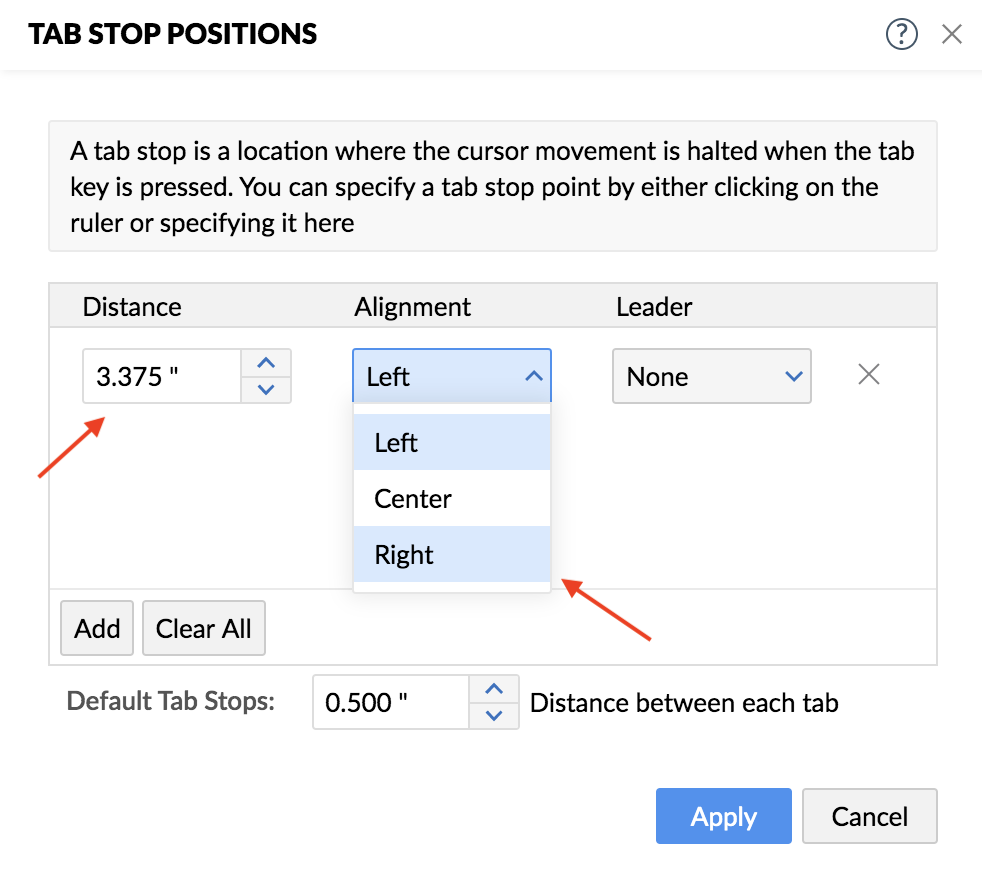Increase the tab stop Distance value
The width and height of the screenshot is (982, 890).
click(x=266, y=363)
